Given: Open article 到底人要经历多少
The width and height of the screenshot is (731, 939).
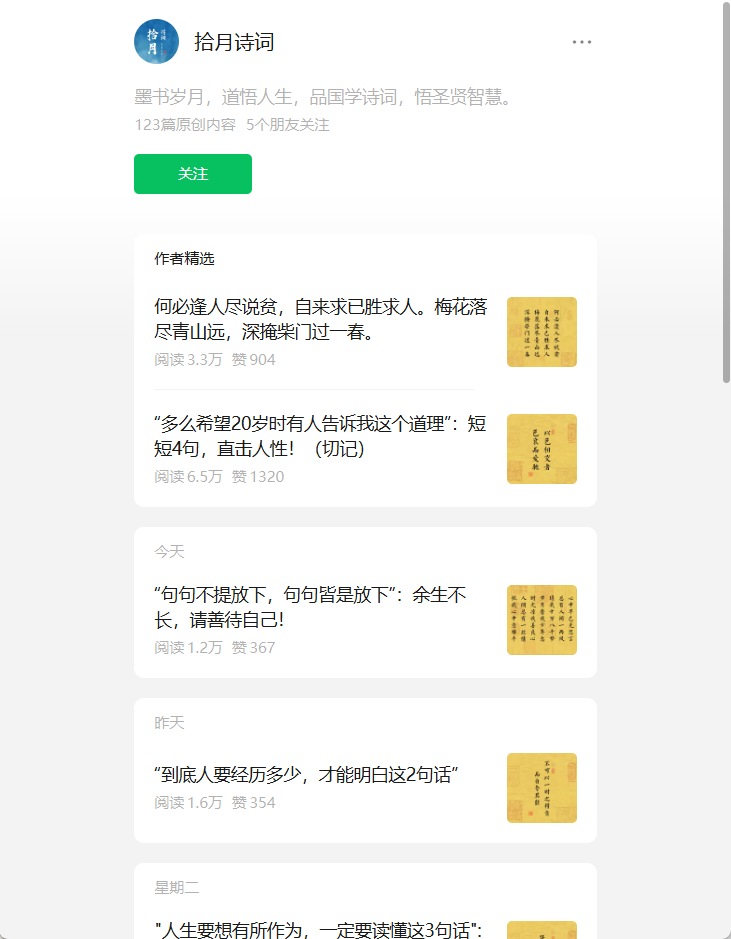Looking at the screenshot, I should (307, 774).
